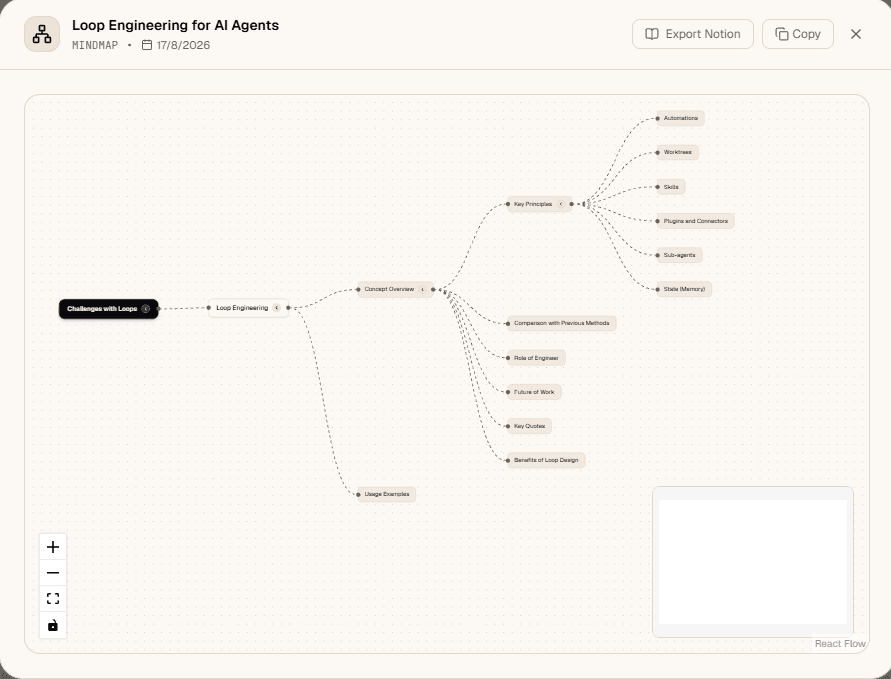This screenshot has height=679, width=891.
Task: Click the MINDMAP type label
Action: (95, 45)
